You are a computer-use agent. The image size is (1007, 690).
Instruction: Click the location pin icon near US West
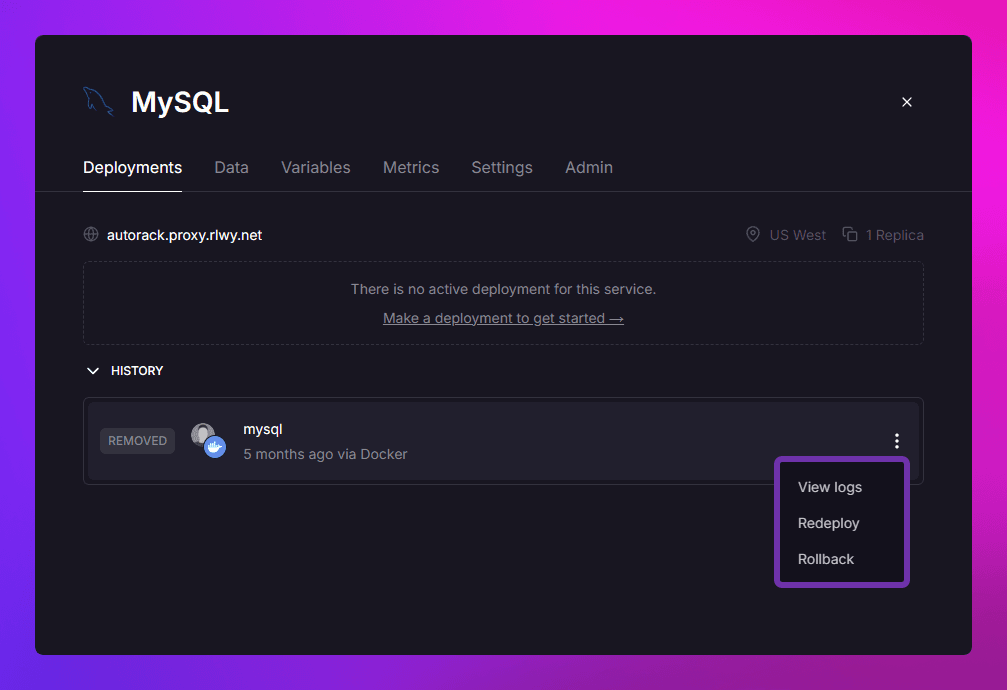pos(753,235)
